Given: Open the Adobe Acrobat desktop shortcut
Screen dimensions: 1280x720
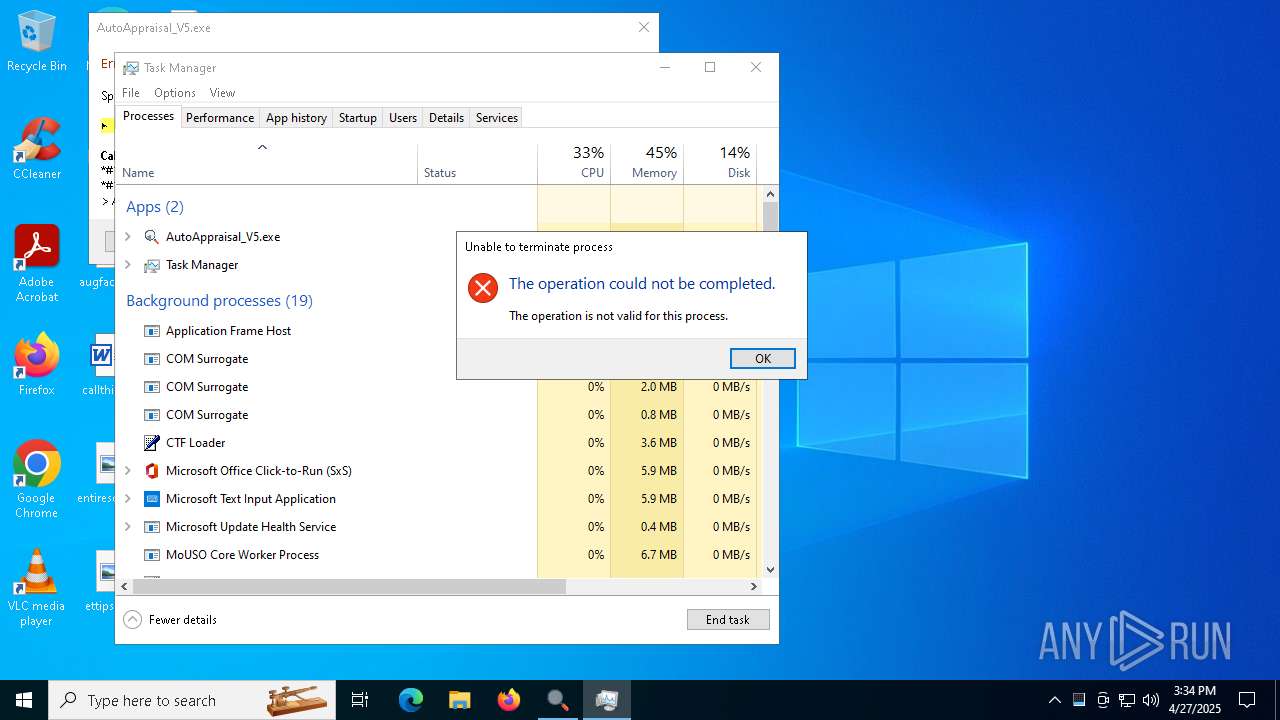Looking at the screenshot, I should tap(37, 264).
